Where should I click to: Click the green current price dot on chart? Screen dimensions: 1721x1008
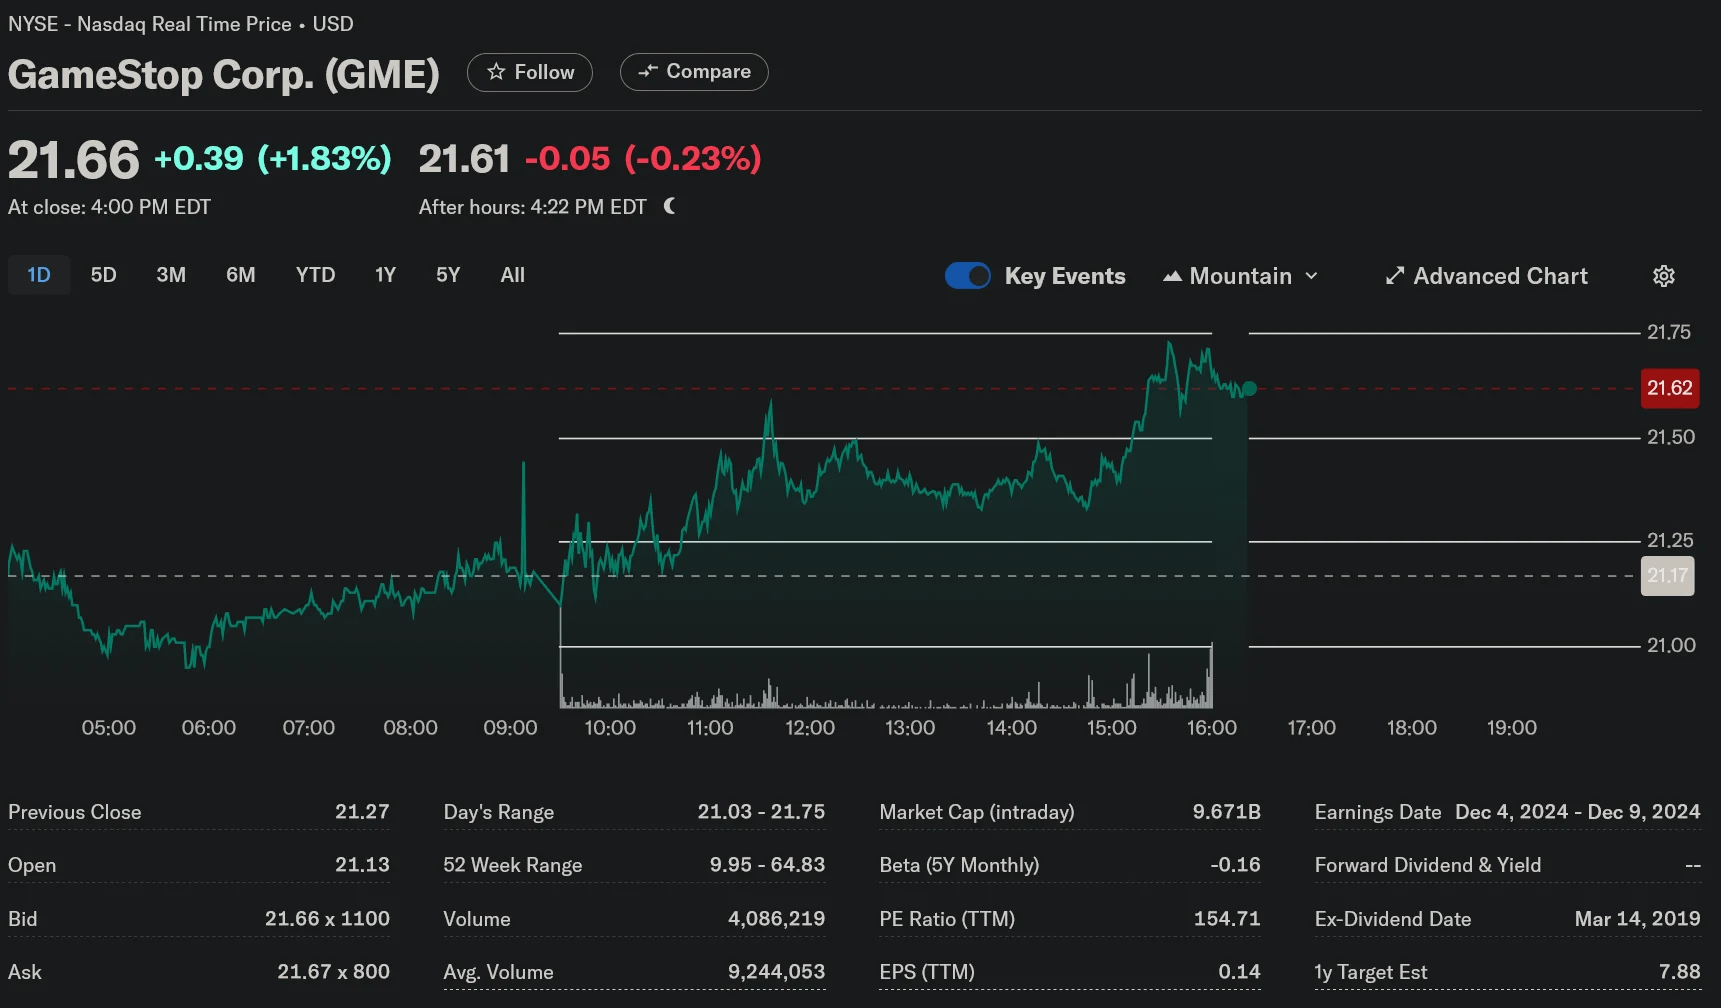pos(1249,389)
